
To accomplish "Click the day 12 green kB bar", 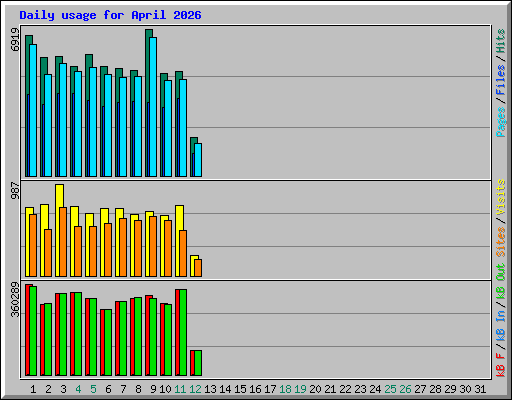I will point(198,363).
